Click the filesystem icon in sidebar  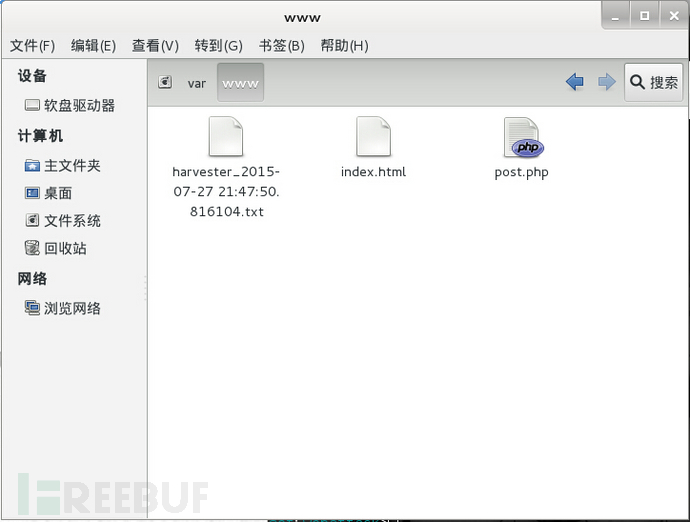[32, 220]
